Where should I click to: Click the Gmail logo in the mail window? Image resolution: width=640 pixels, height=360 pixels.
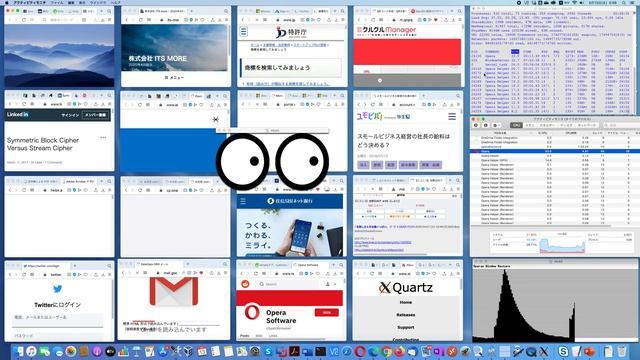[174, 291]
